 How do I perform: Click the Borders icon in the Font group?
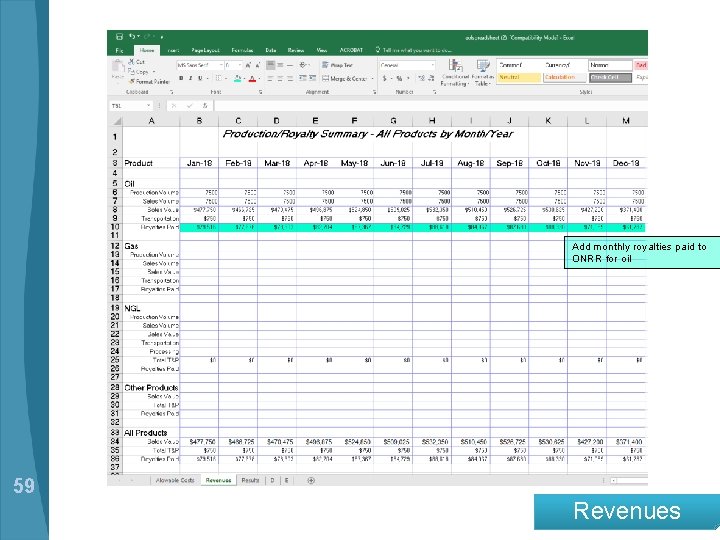219,79
